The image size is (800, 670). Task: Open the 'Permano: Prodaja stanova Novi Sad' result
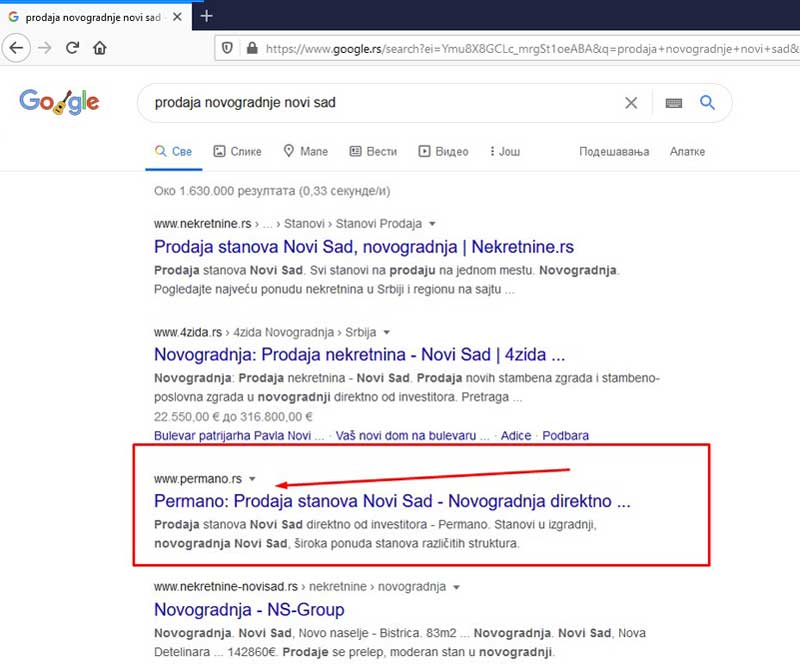(x=392, y=501)
